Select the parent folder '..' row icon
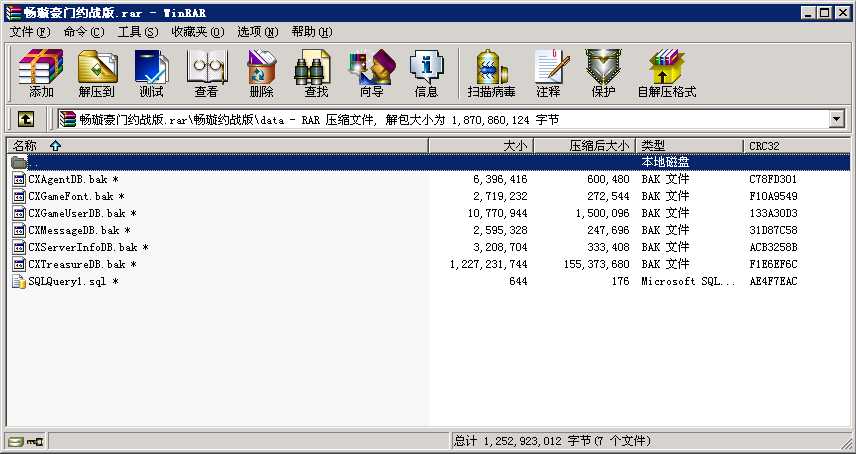This screenshot has height=454, width=856. tap(19, 162)
